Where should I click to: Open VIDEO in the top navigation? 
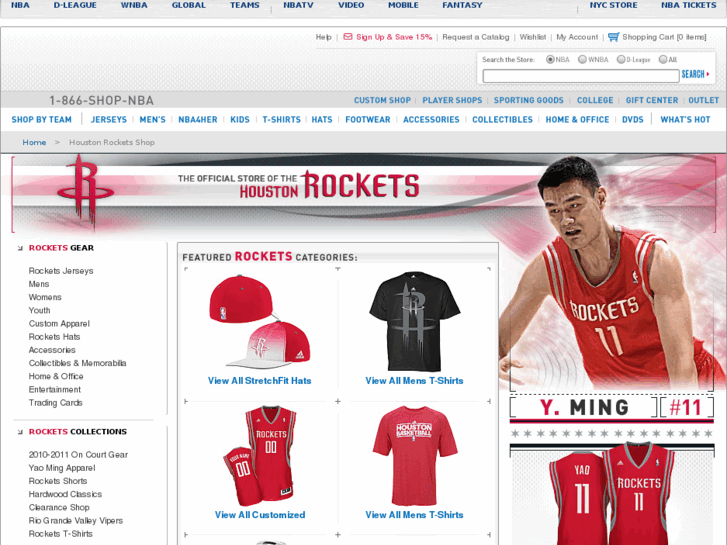tap(351, 5)
